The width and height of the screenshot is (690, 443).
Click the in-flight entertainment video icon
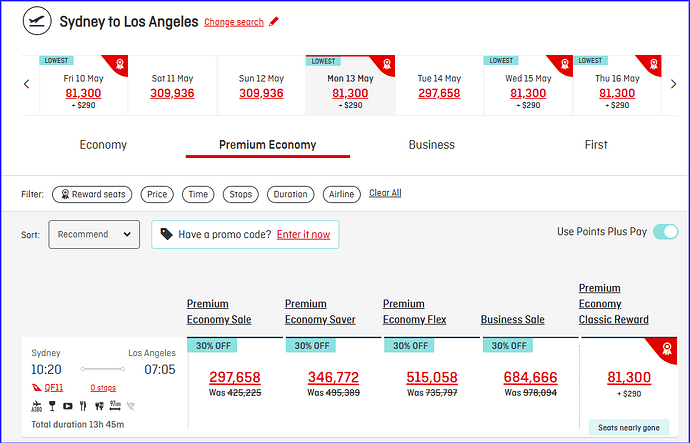pos(67,406)
